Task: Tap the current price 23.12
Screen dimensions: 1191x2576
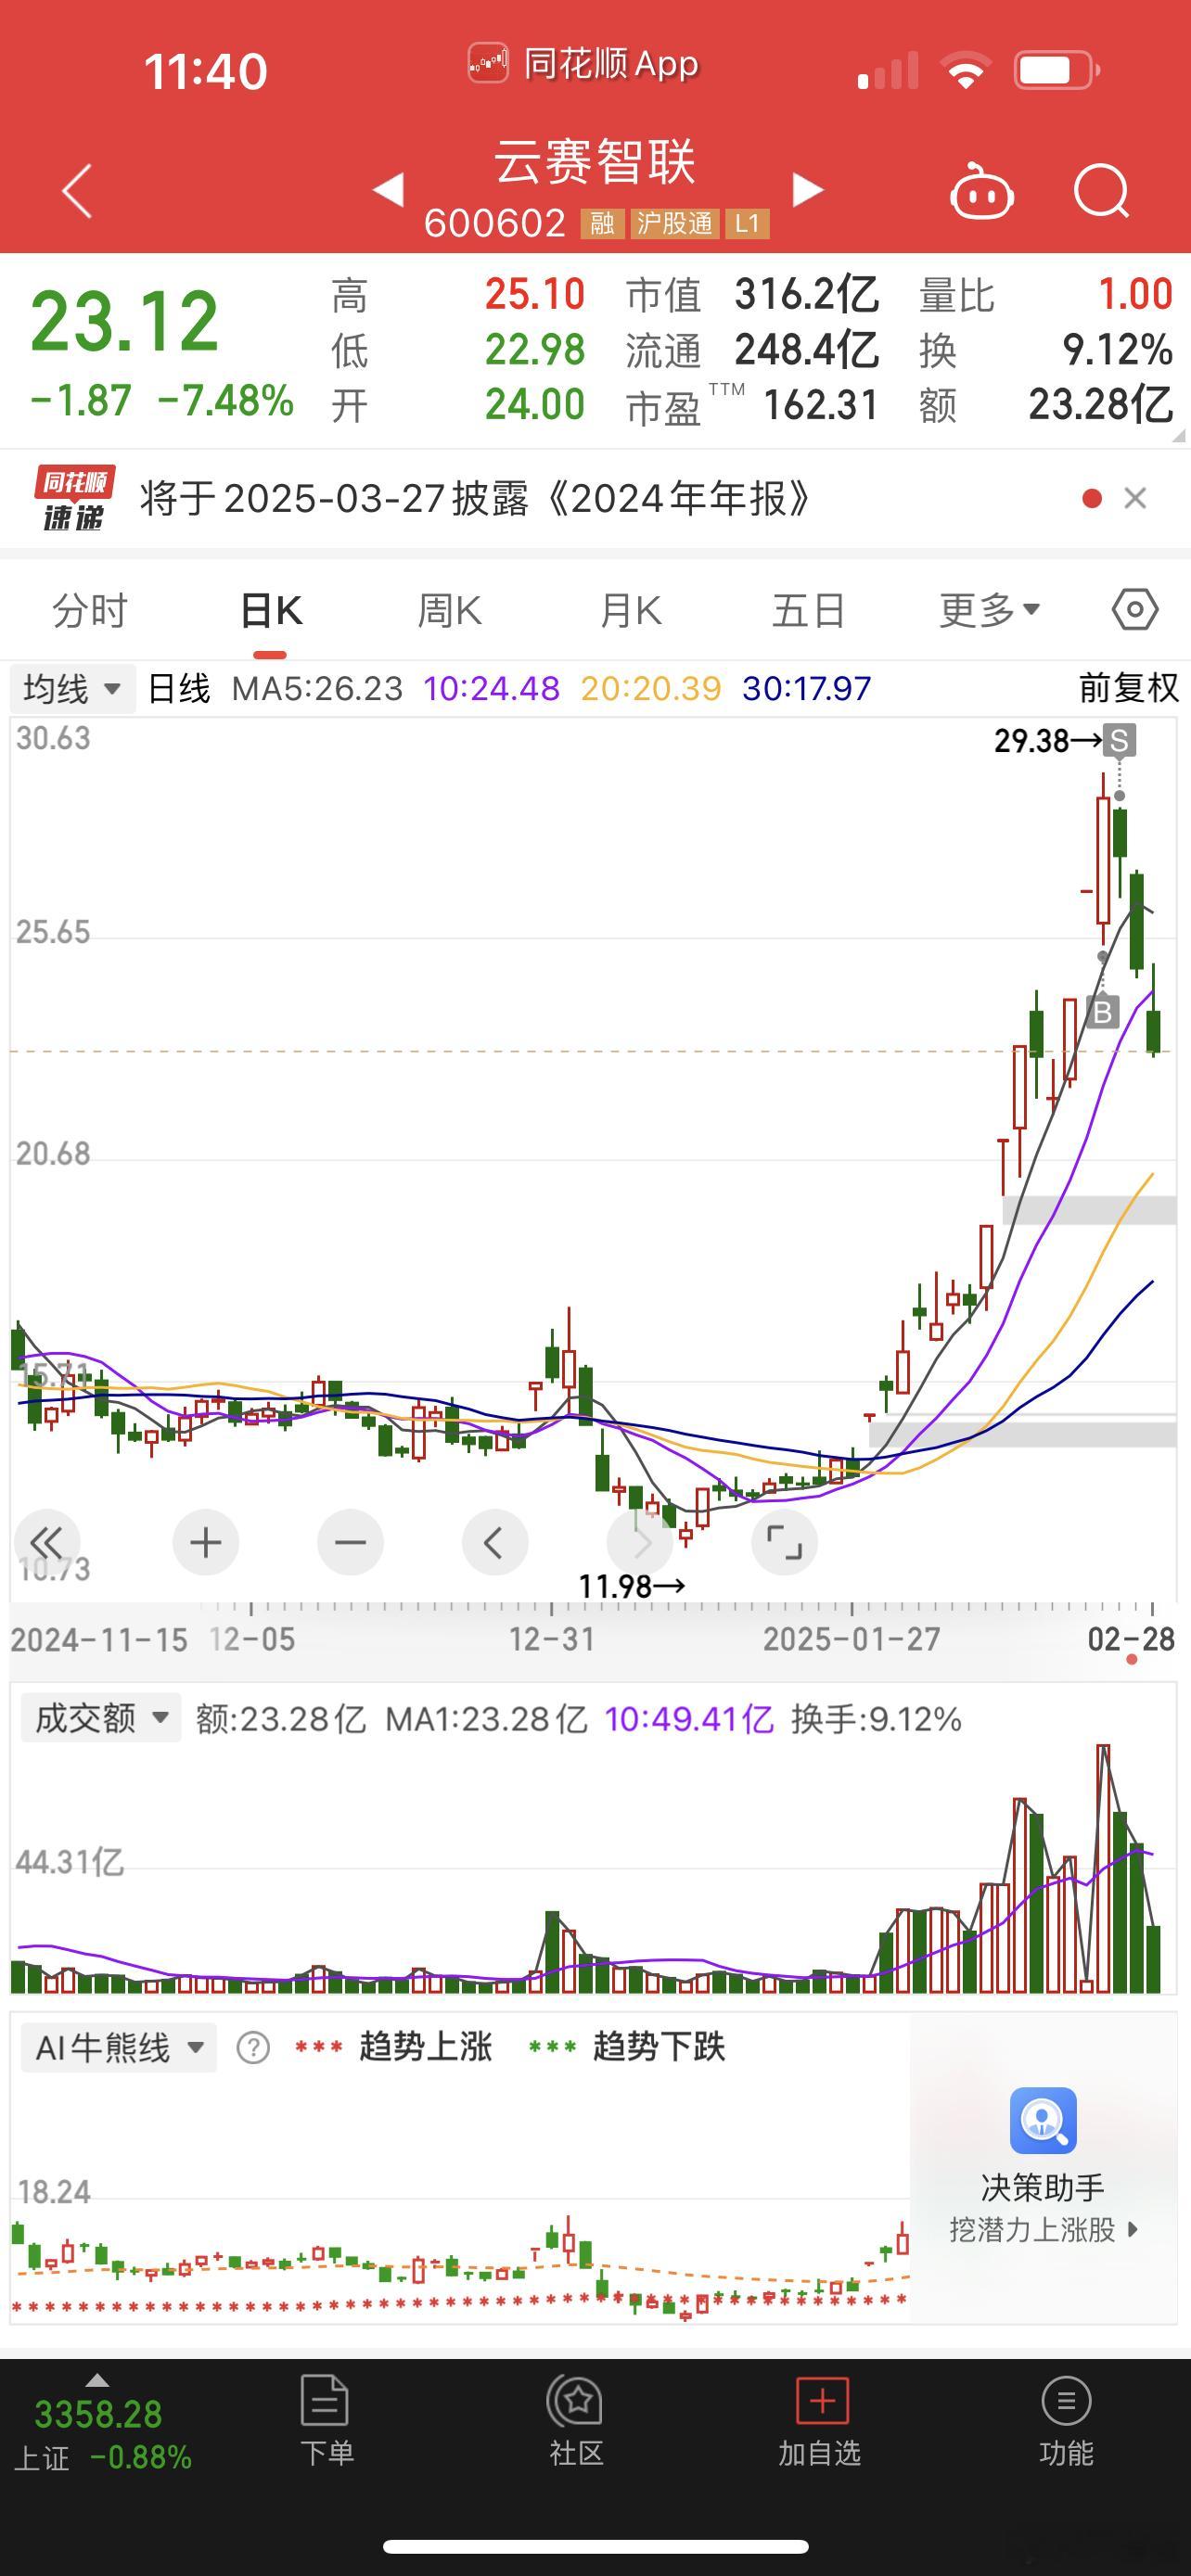Action: [x=124, y=322]
